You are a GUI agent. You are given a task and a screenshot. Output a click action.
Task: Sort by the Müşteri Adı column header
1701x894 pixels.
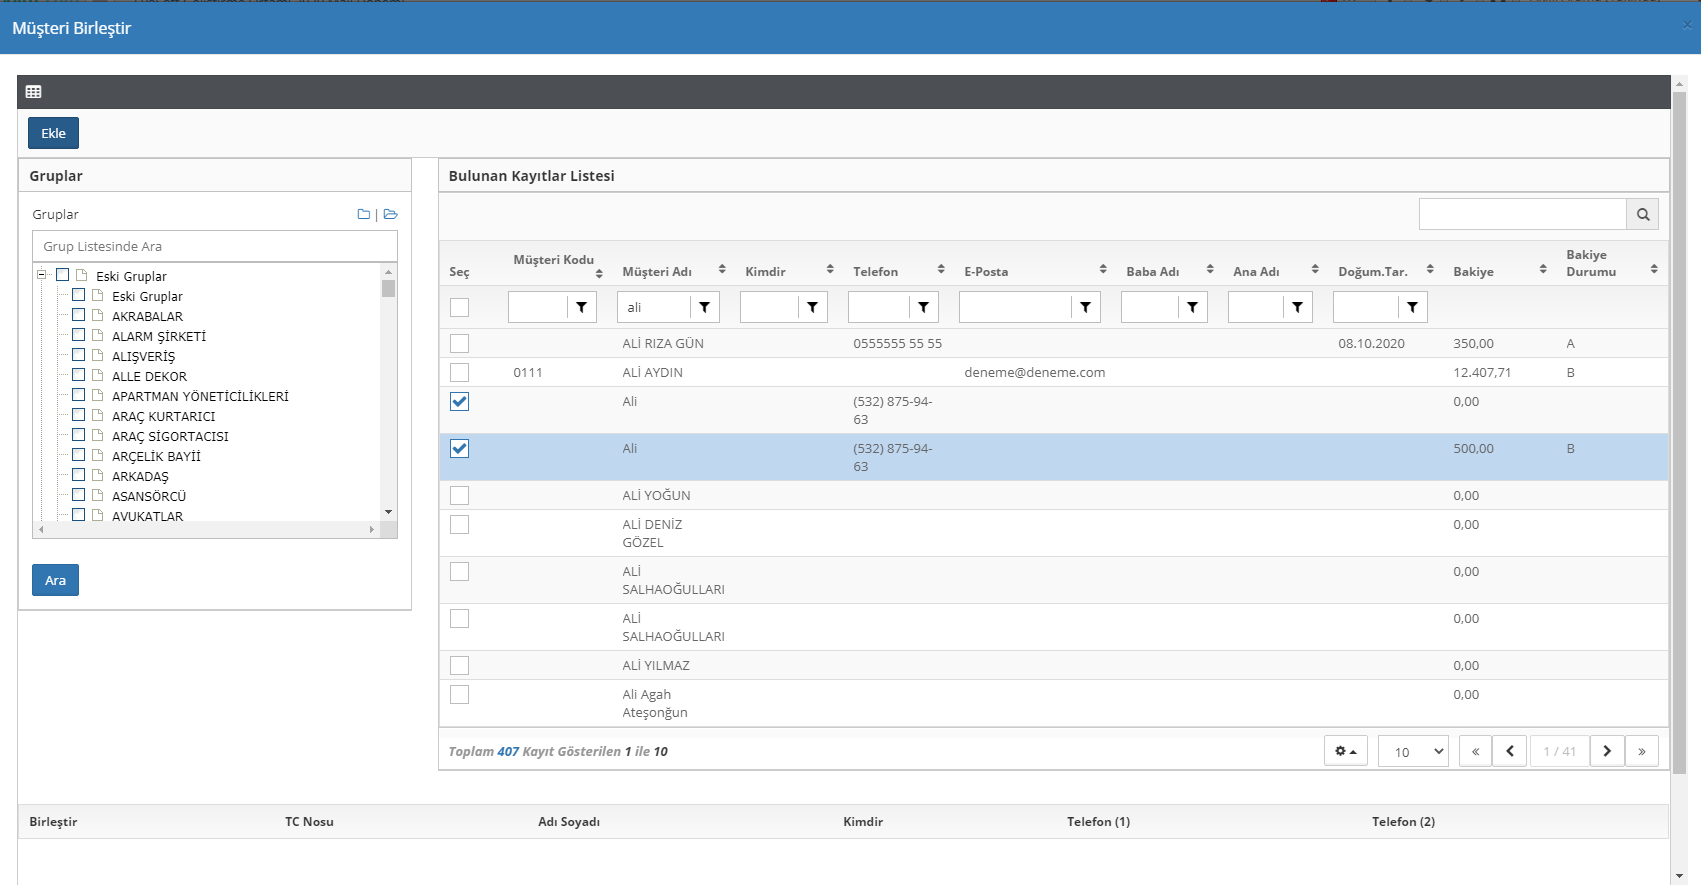coord(657,272)
